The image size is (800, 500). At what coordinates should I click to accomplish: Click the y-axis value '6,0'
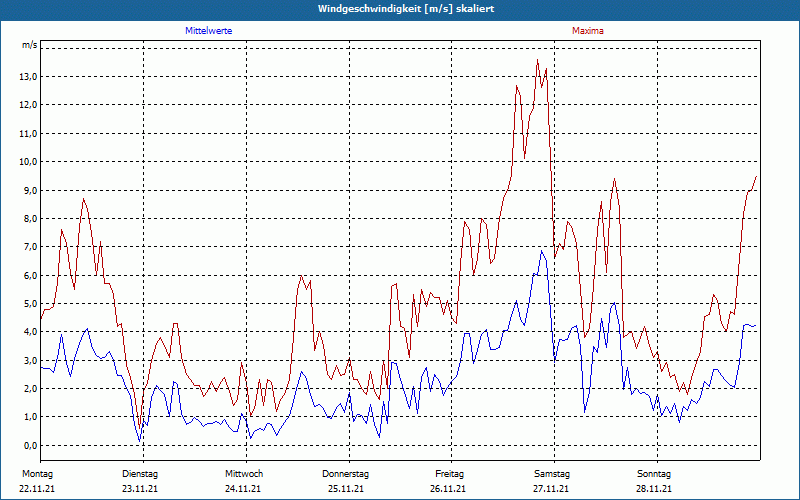[x=30, y=276]
